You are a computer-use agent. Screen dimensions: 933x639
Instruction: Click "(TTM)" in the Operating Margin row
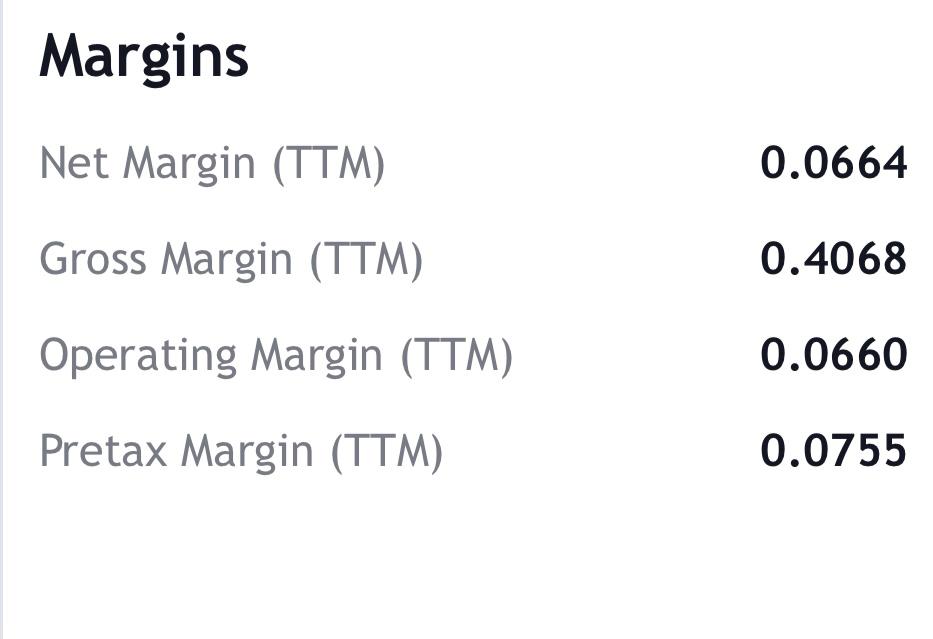tap(457, 355)
